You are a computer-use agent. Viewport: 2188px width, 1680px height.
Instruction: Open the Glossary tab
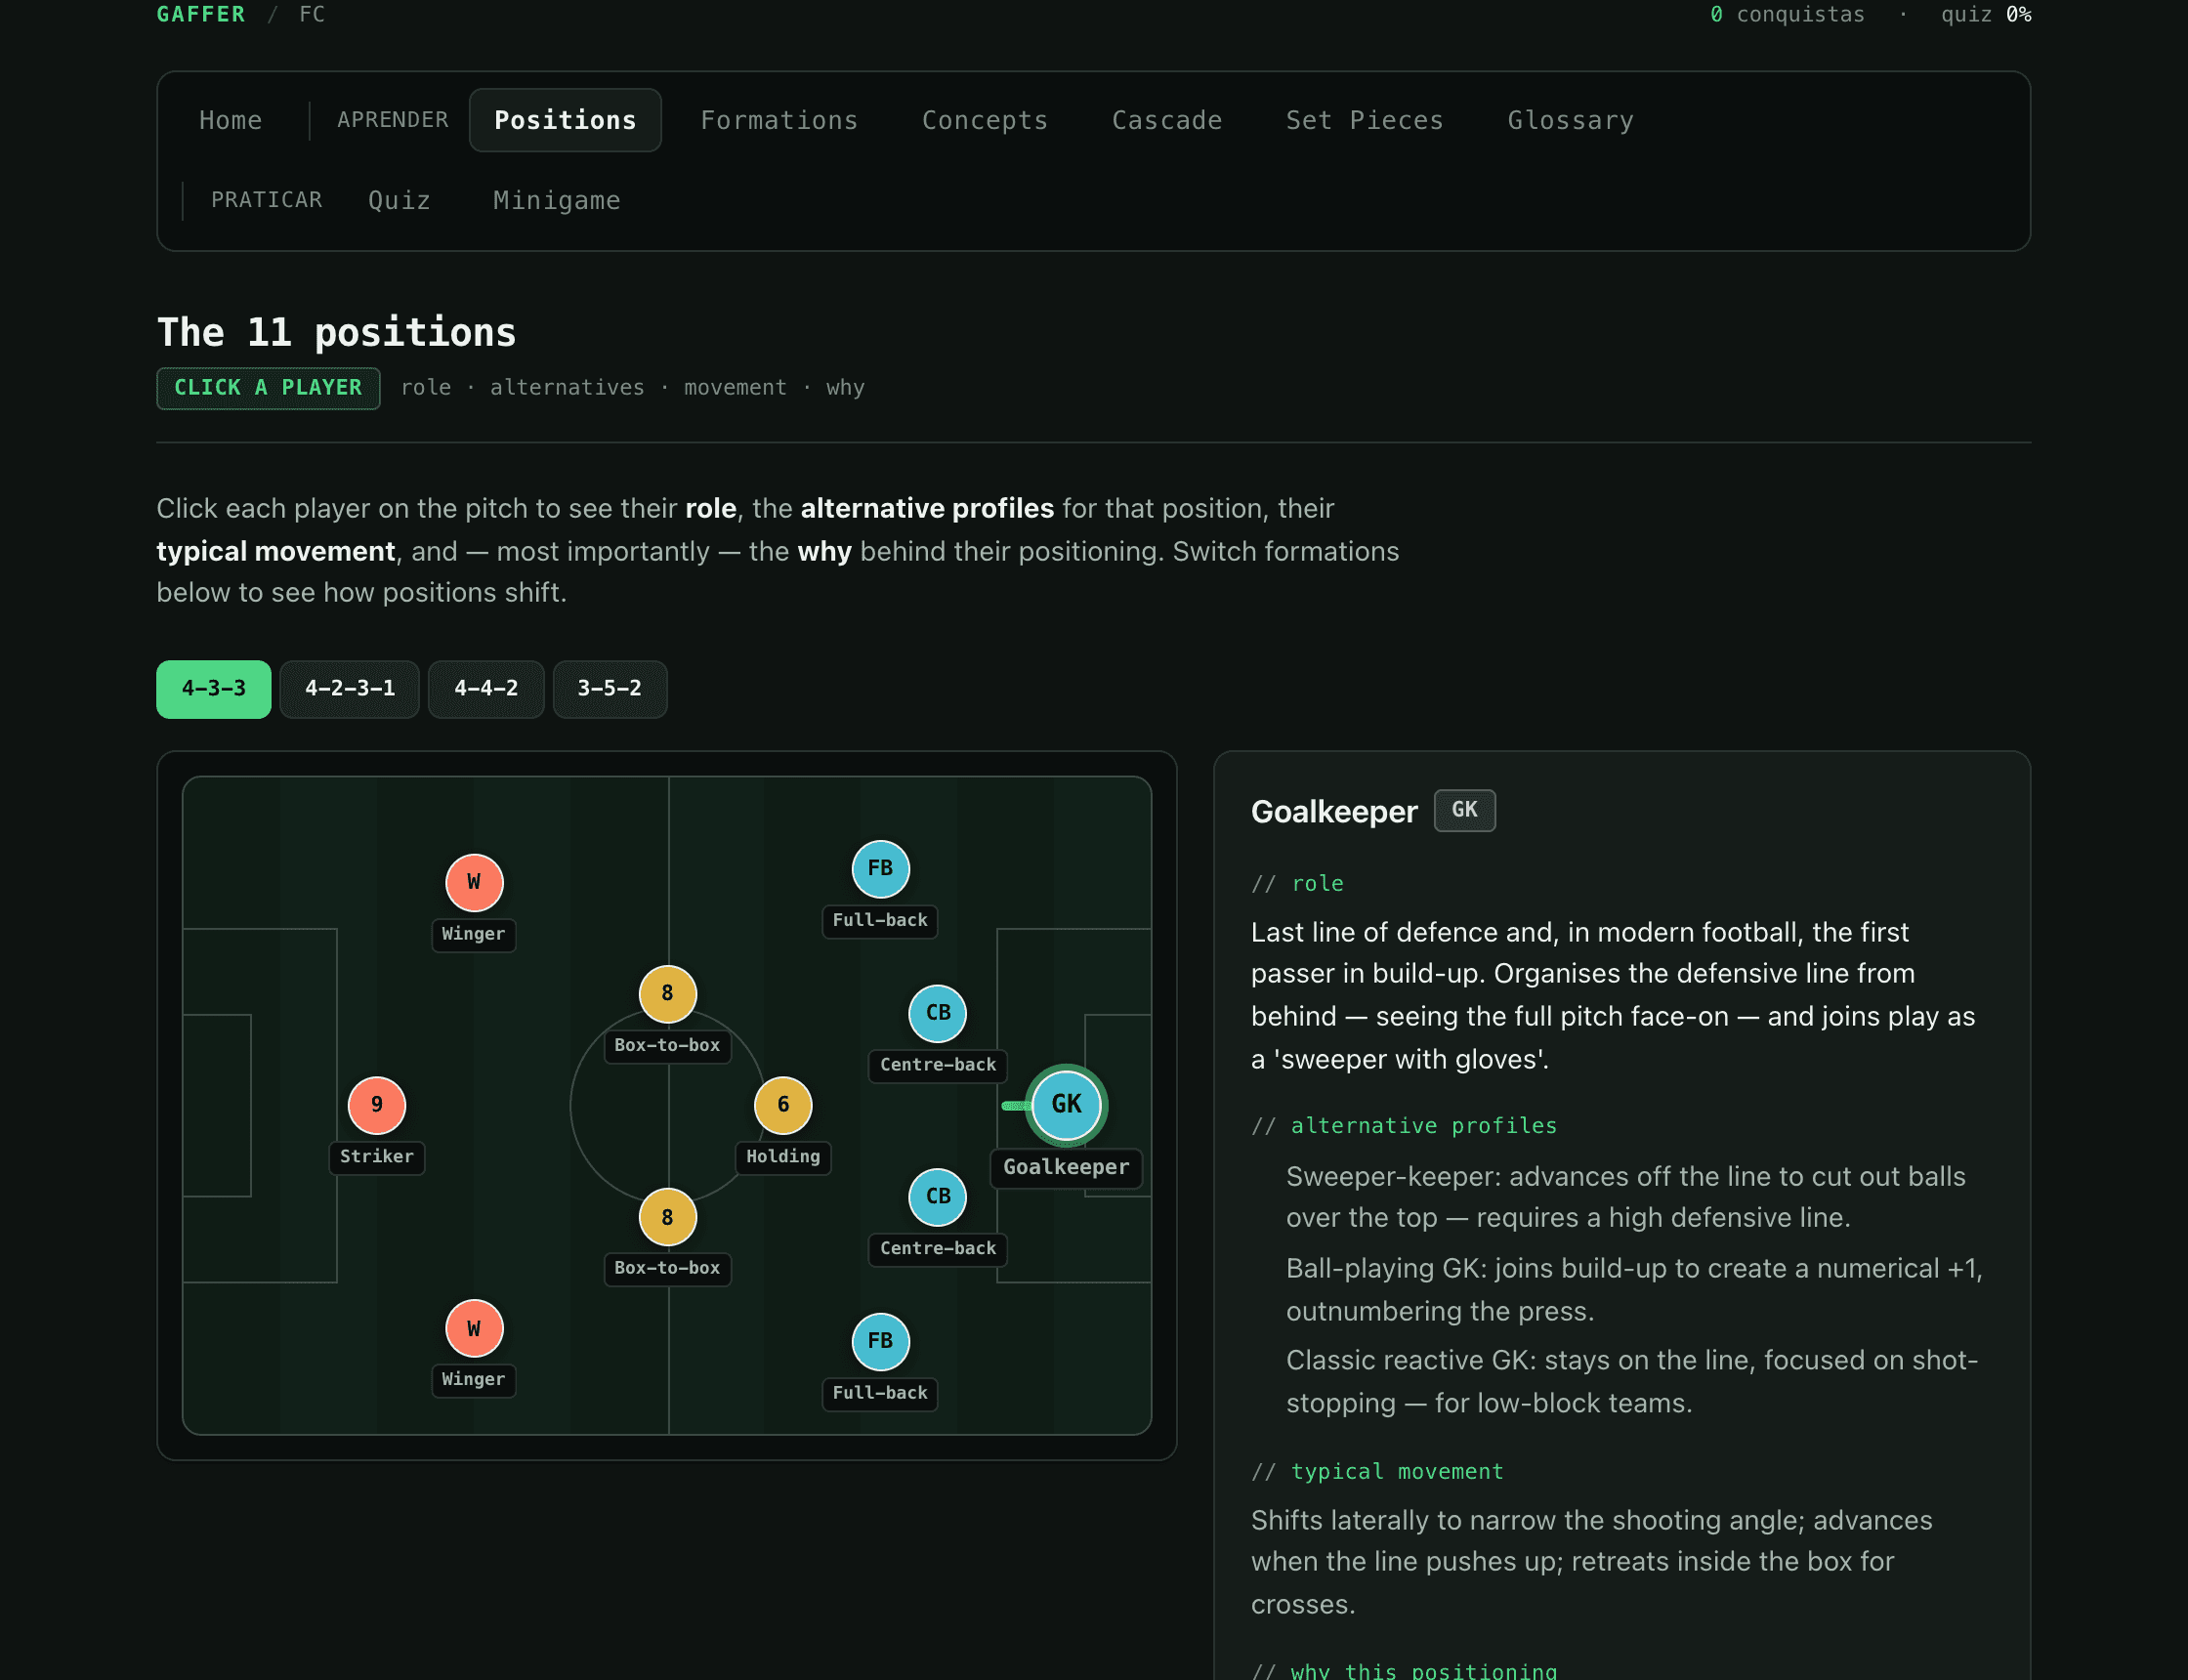pyautogui.click(x=1571, y=120)
